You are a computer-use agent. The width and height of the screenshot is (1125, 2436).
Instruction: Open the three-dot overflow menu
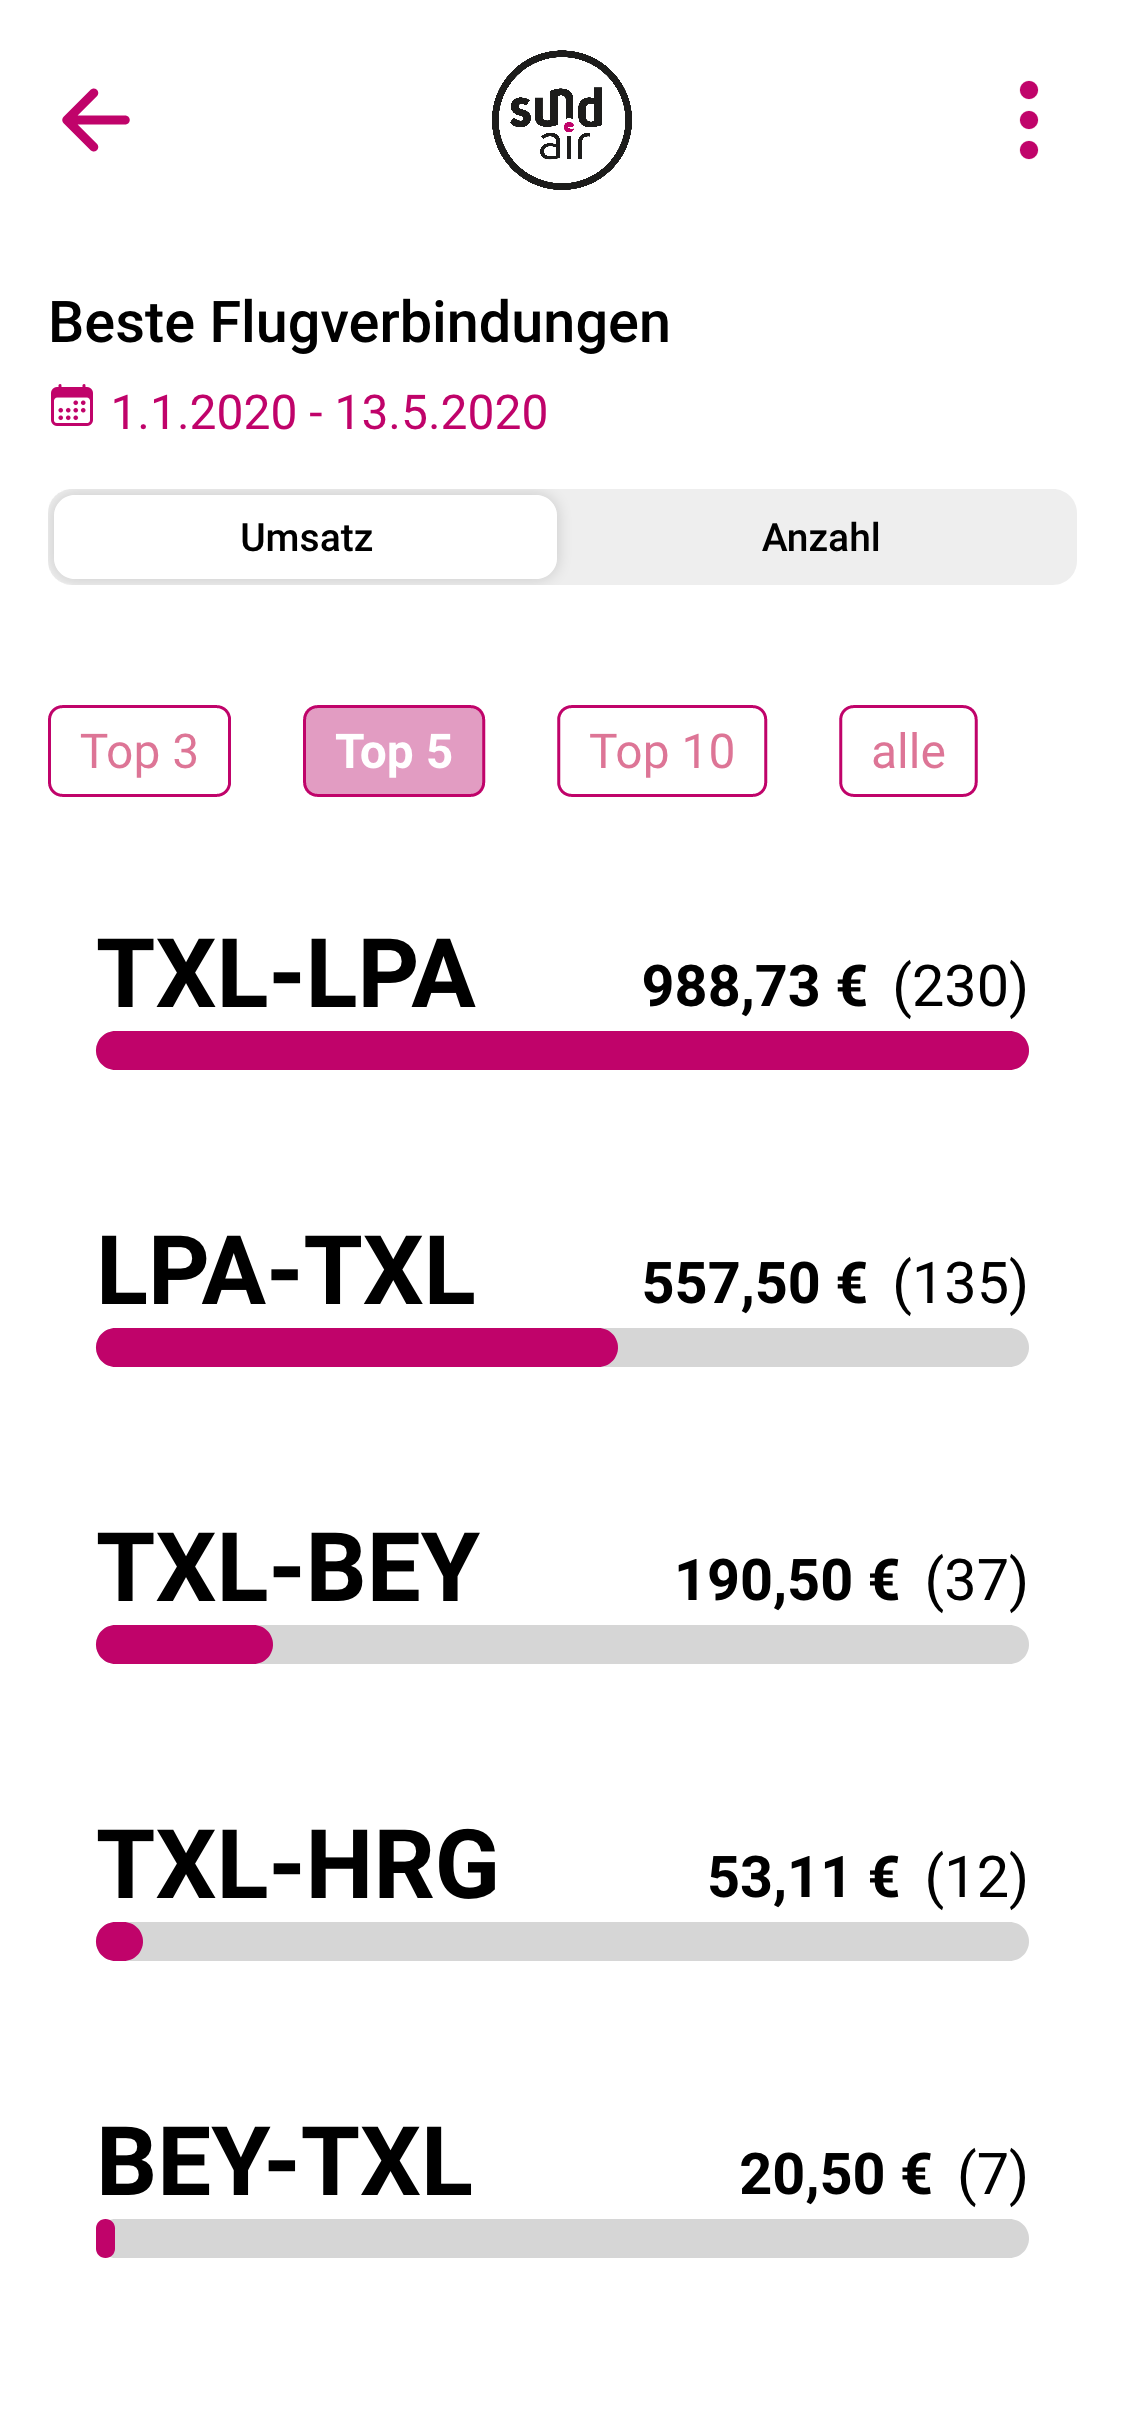point(1028,120)
